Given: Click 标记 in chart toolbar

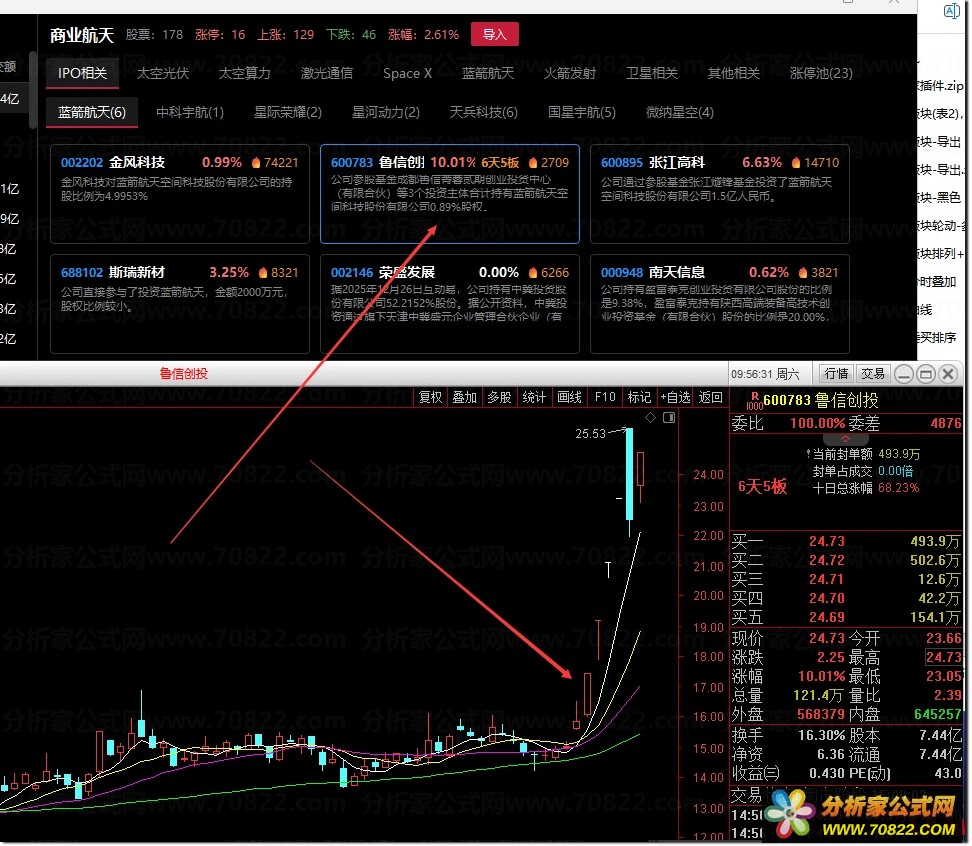Looking at the screenshot, I should point(639,397).
